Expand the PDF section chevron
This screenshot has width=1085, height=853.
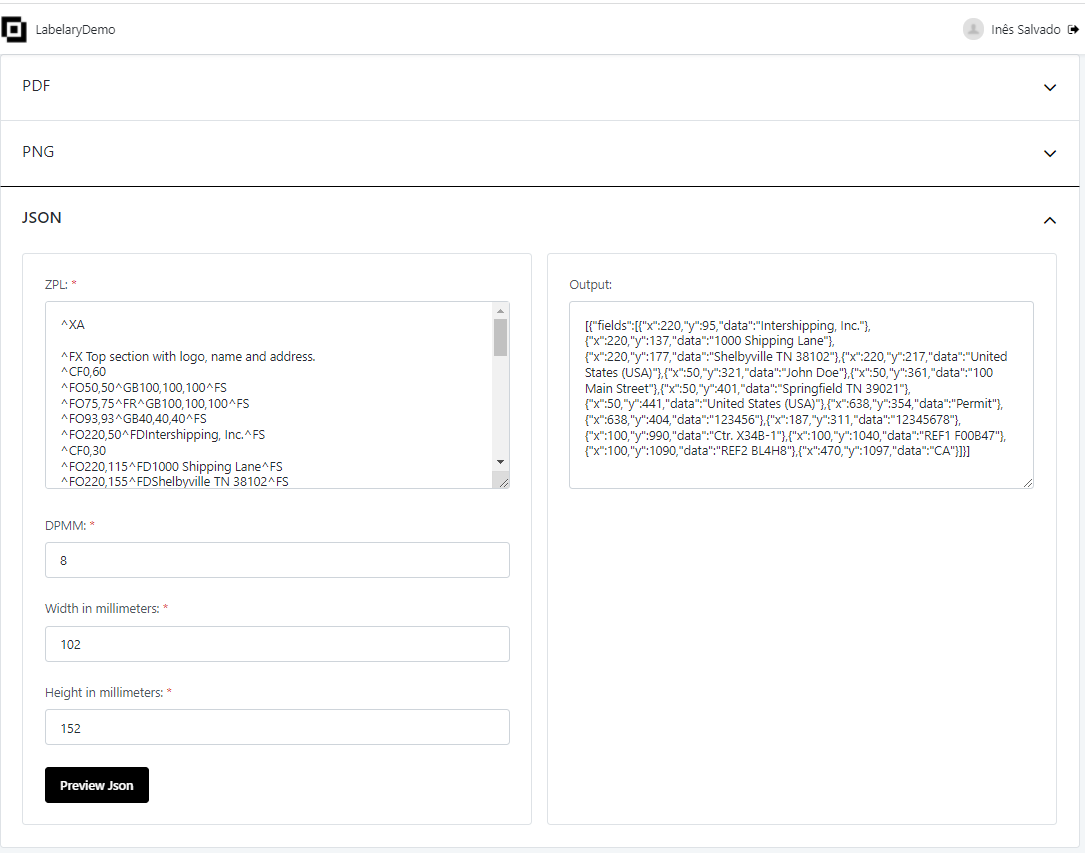pyautogui.click(x=1050, y=88)
